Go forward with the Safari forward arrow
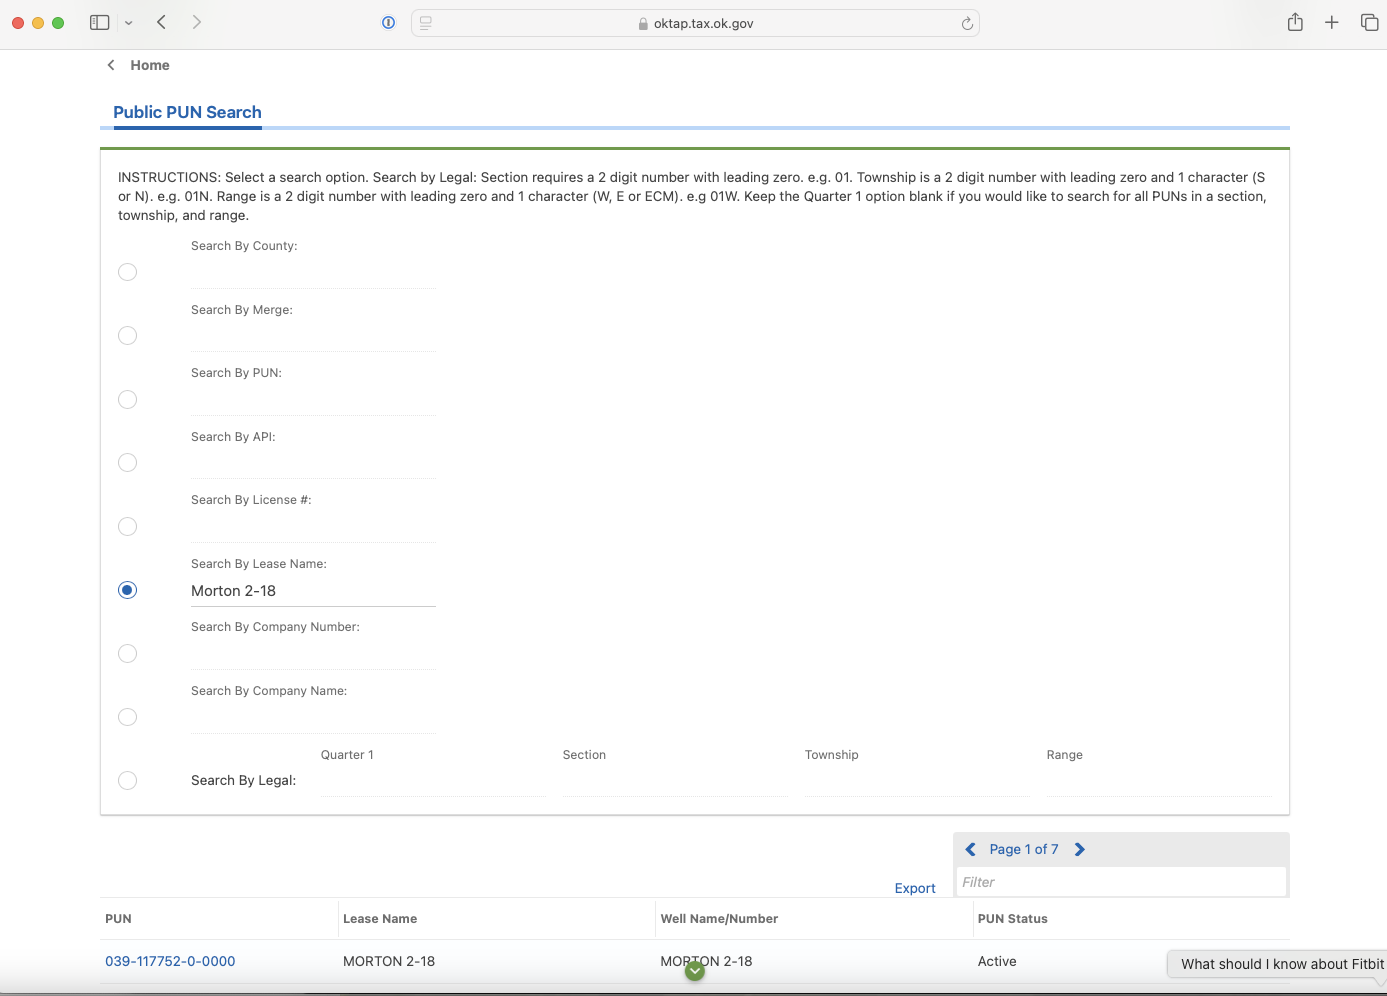 click(x=197, y=22)
